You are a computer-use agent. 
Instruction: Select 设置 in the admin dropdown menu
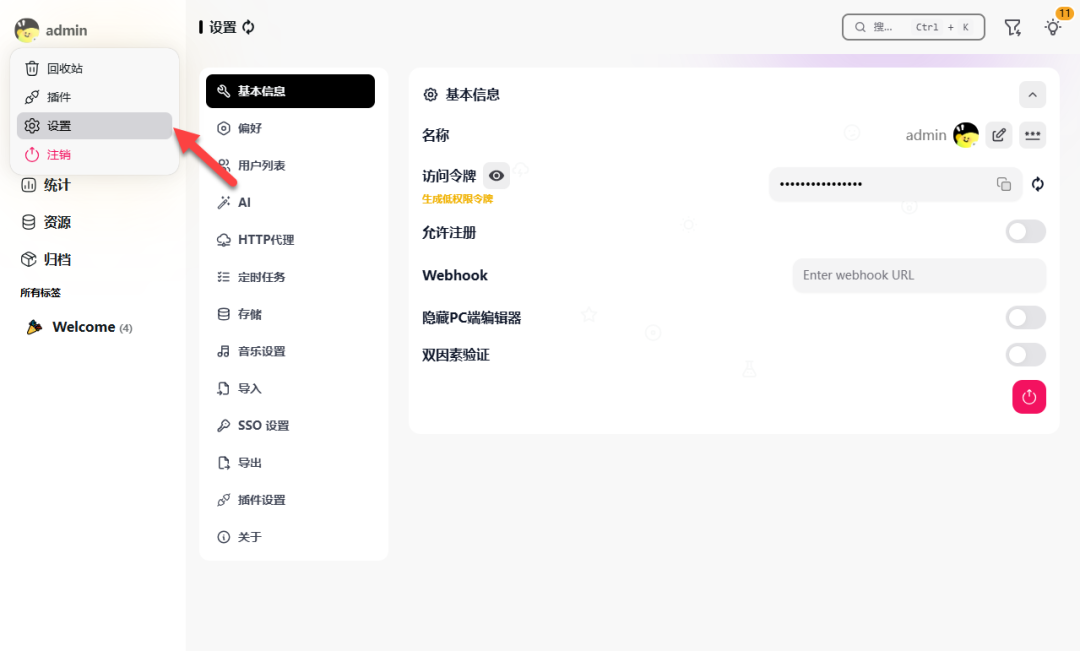pos(94,126)
